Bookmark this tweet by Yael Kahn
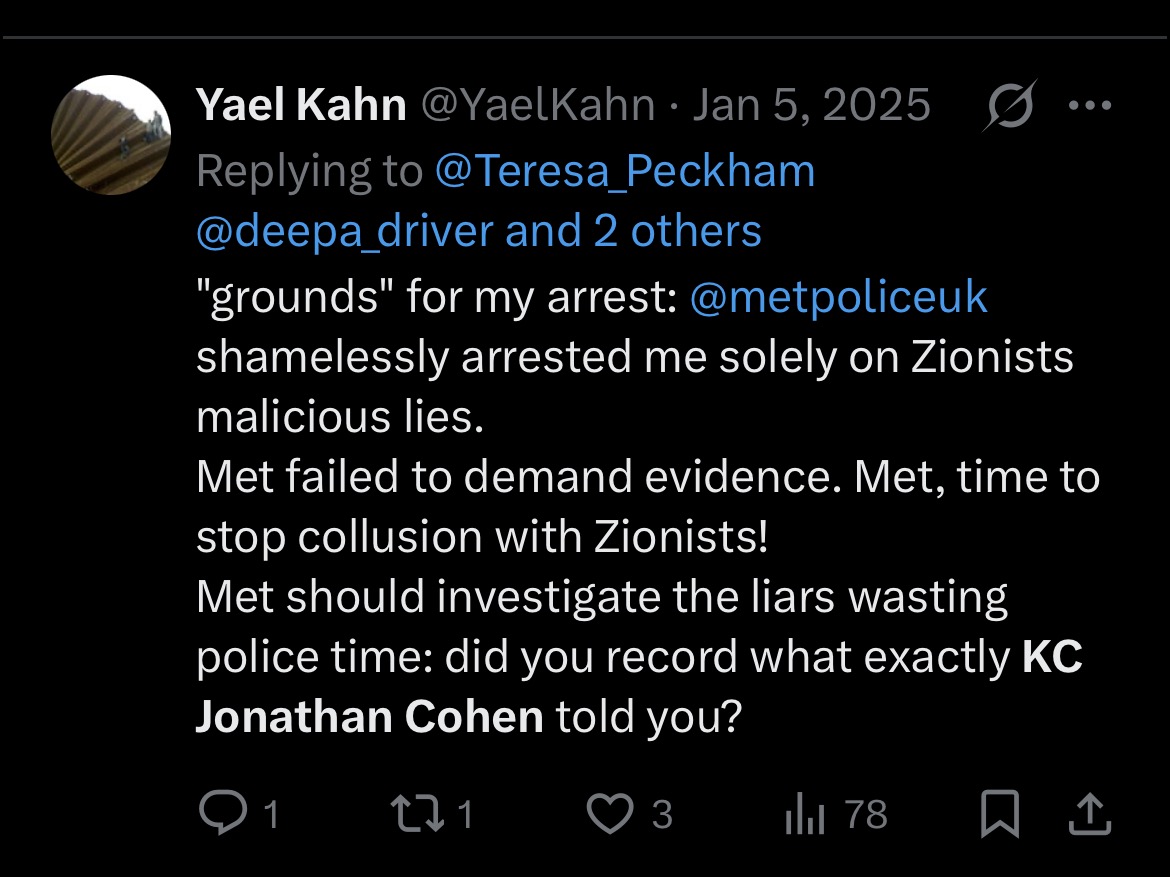 point(999,815)
